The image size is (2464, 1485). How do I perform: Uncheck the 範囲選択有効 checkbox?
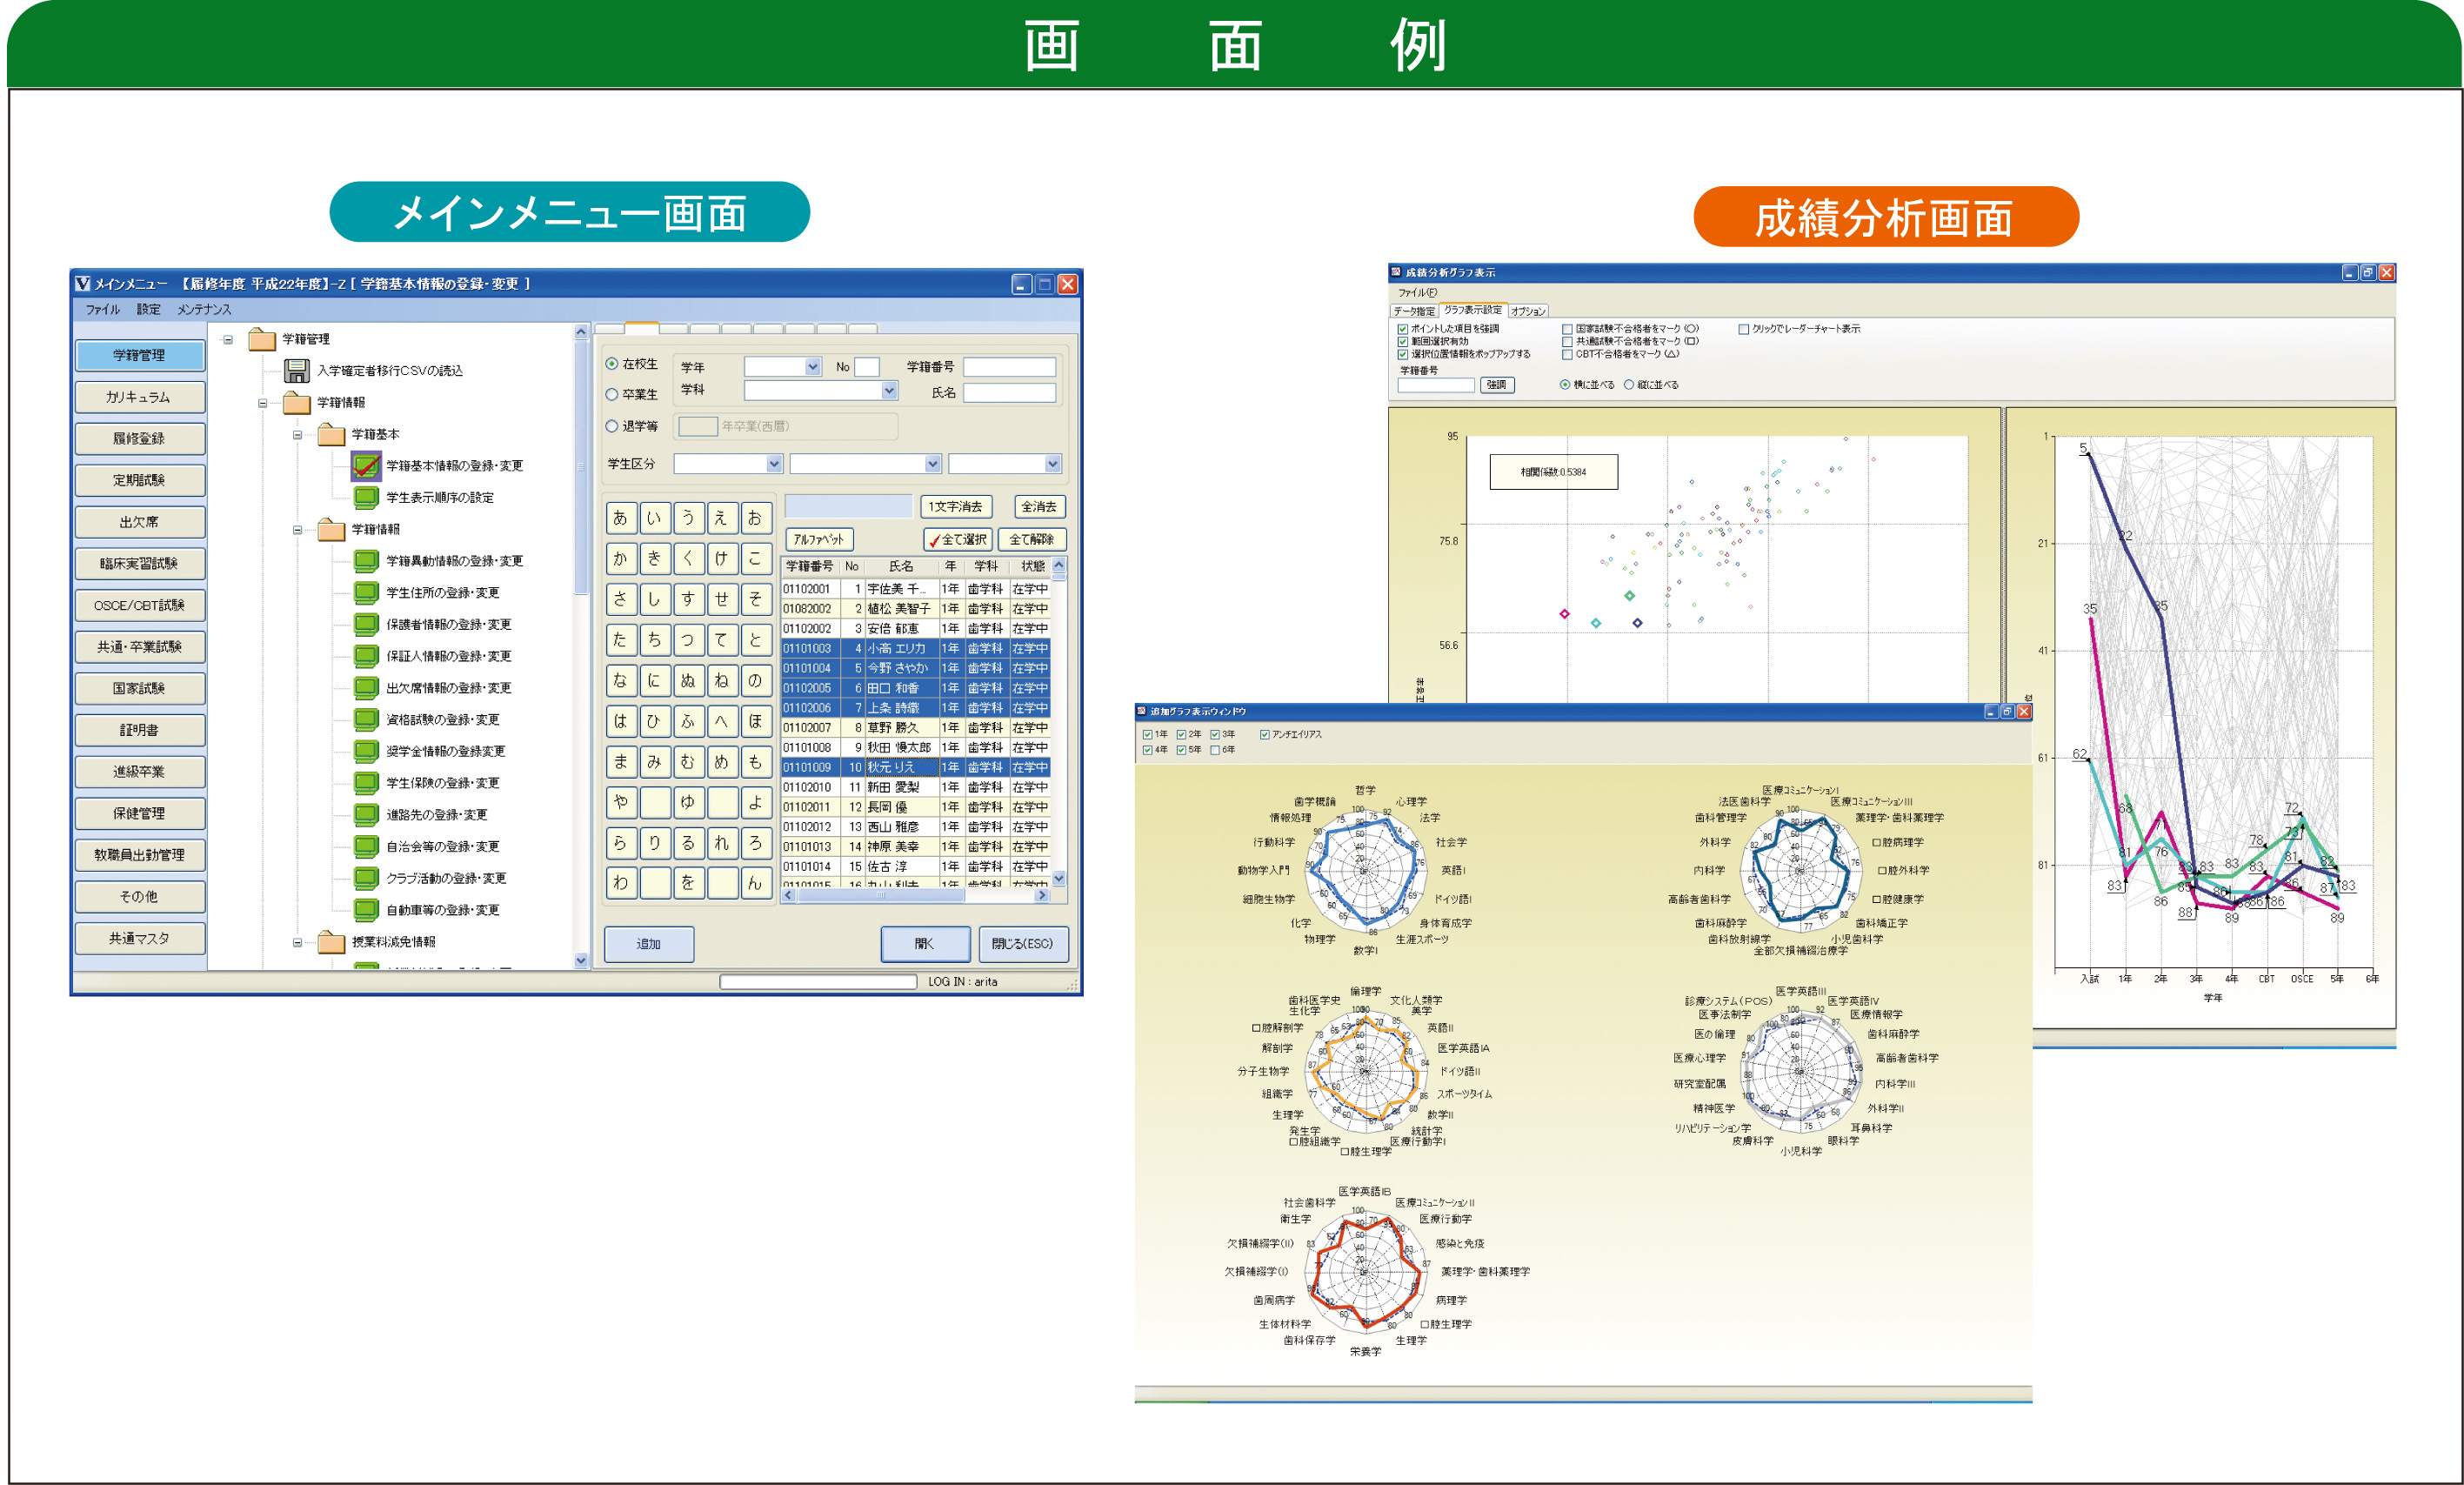tap(1402, 342)
